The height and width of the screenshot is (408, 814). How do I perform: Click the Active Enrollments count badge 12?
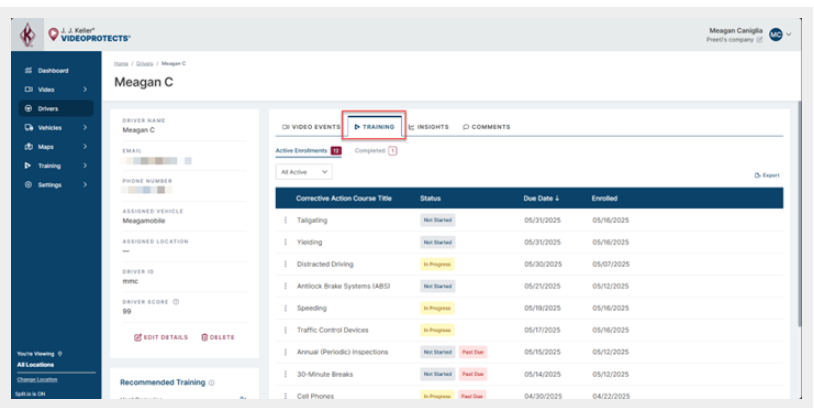[336, 151]
